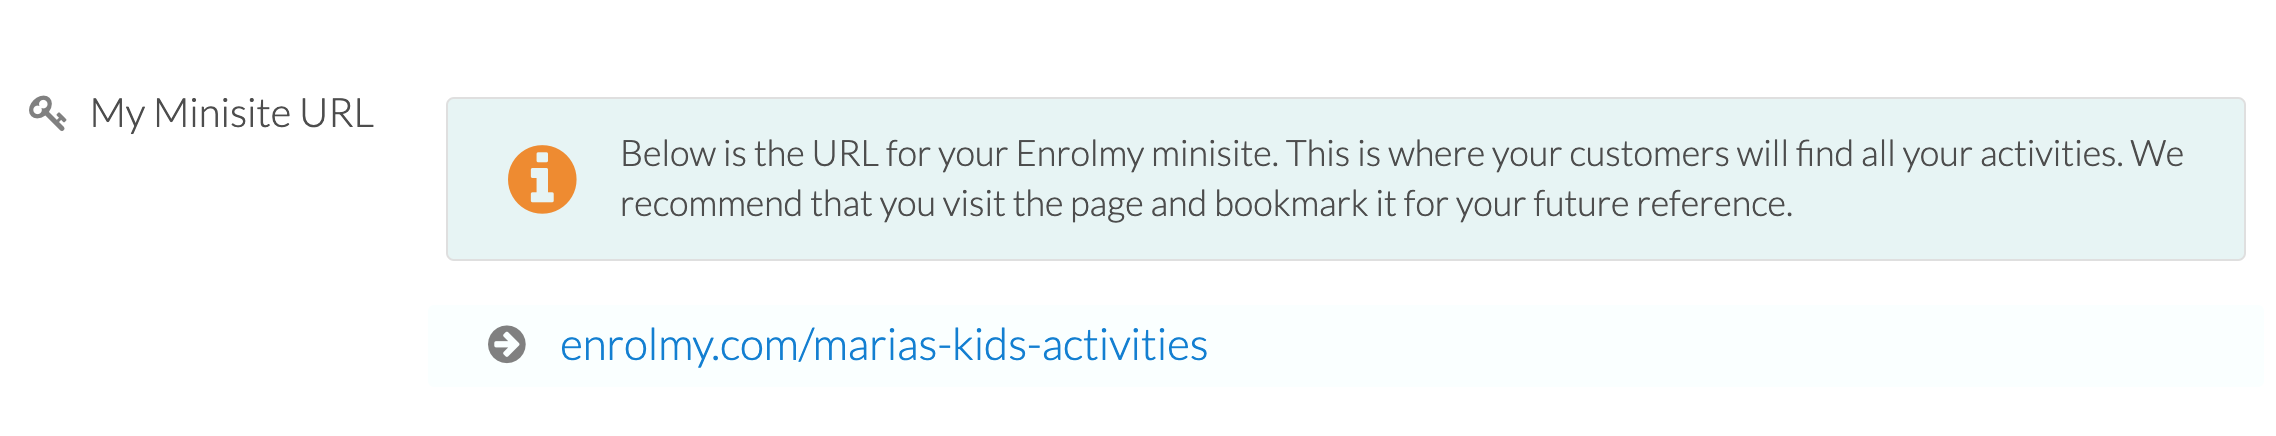Screen dimensions: 2276x436
Task: Click the key icon beside My Minisite URL
Action: point(47,113)
